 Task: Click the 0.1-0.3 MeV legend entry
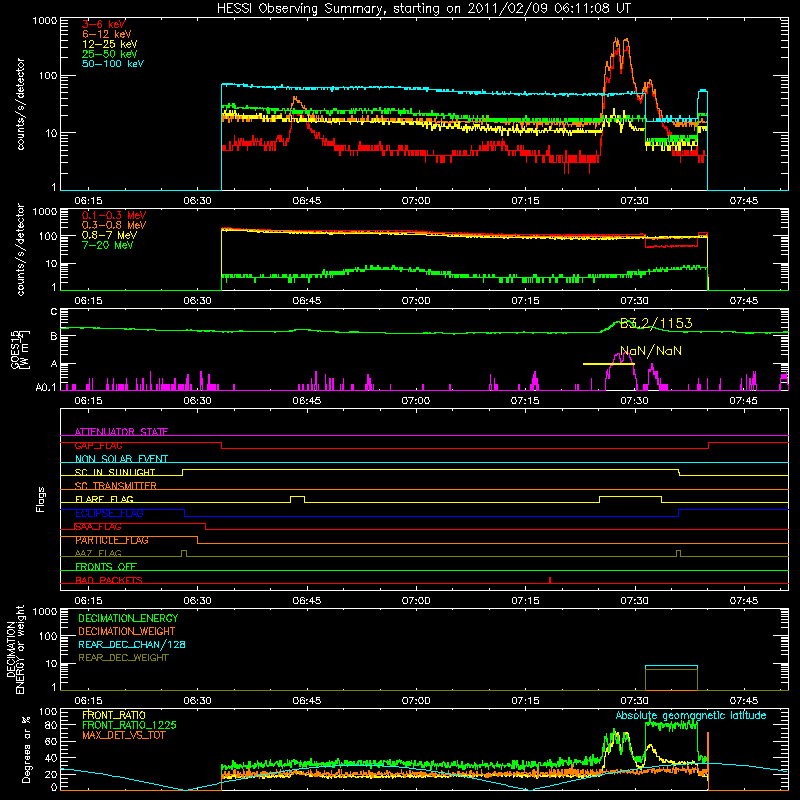[114, 215]
